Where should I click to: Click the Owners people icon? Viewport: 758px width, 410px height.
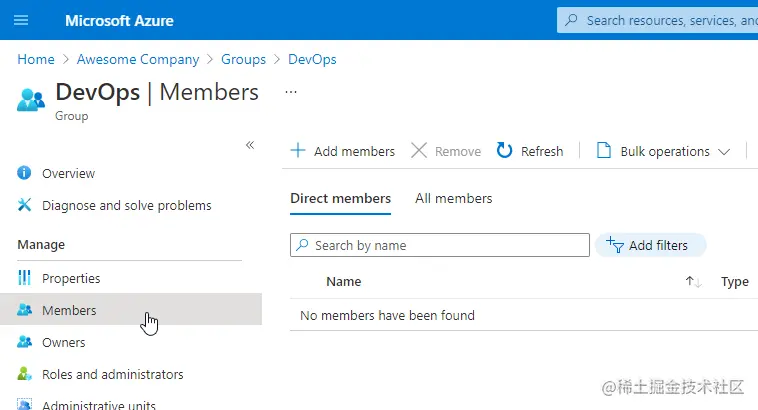tap(24, 342)
